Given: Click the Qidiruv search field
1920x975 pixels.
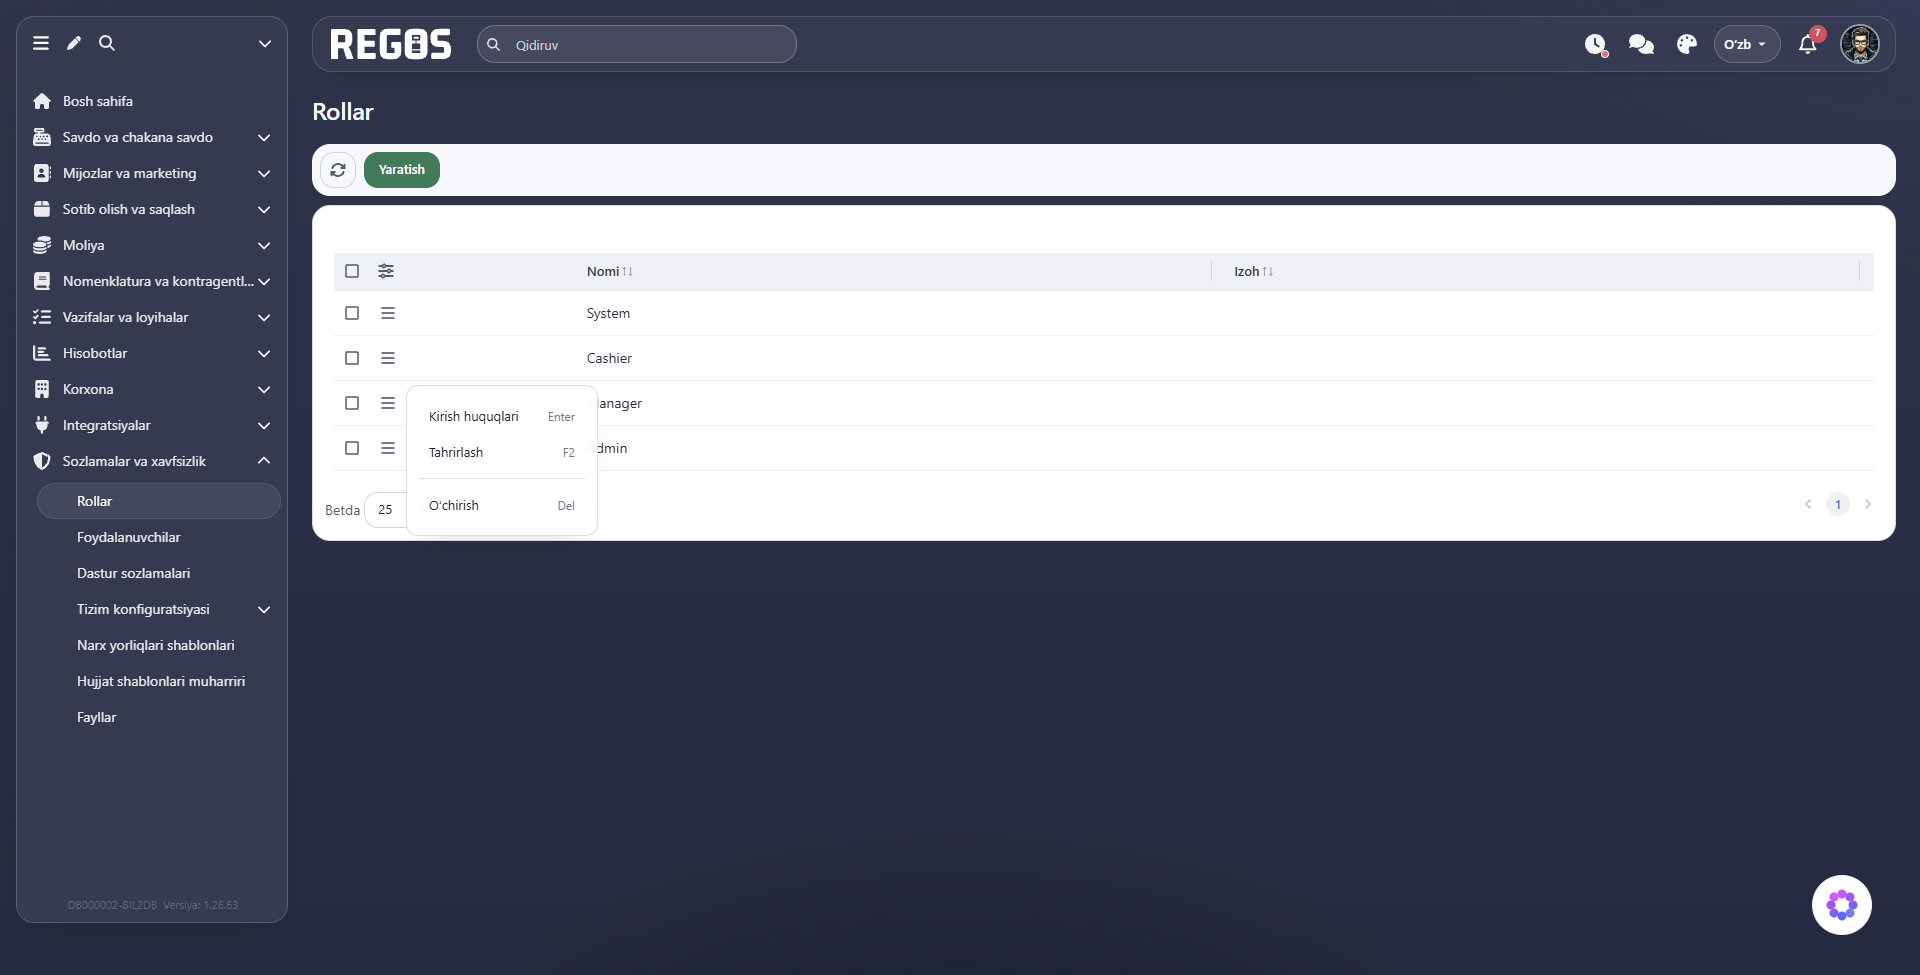Looking at the screenshot, I should pyautogui.click(x=637, y=44).
